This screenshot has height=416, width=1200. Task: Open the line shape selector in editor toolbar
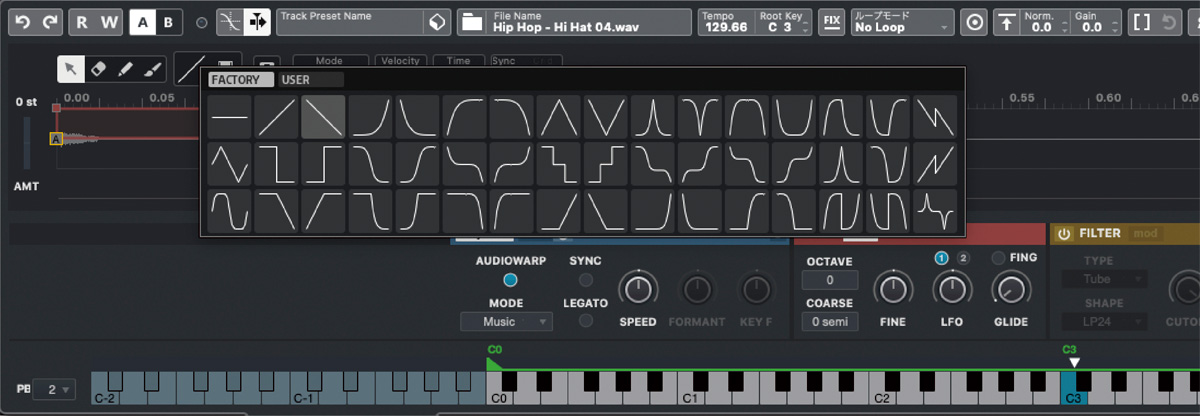click(x=191, y=69)
